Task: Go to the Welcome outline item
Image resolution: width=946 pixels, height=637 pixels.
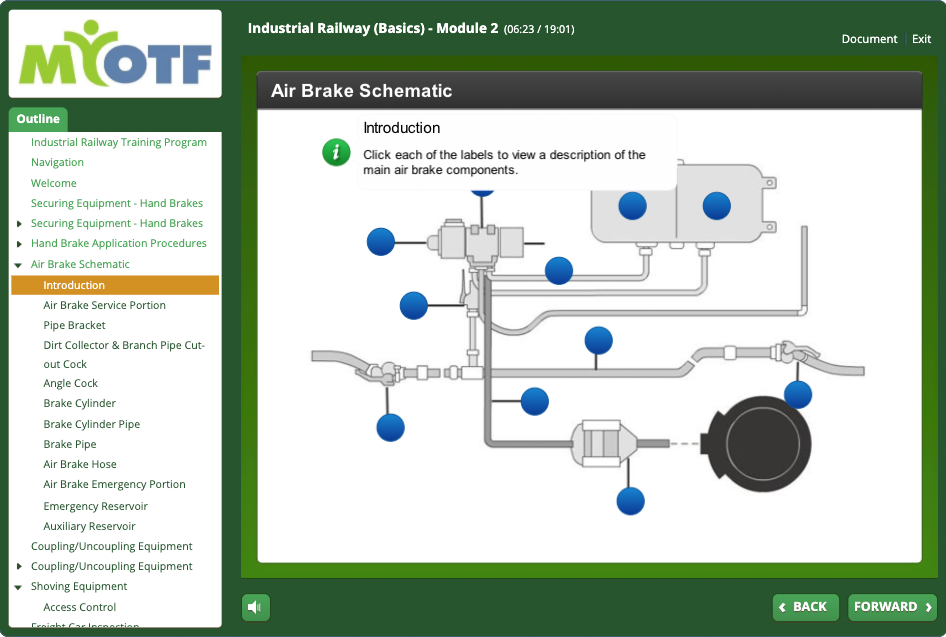Action: pos(54,183)
